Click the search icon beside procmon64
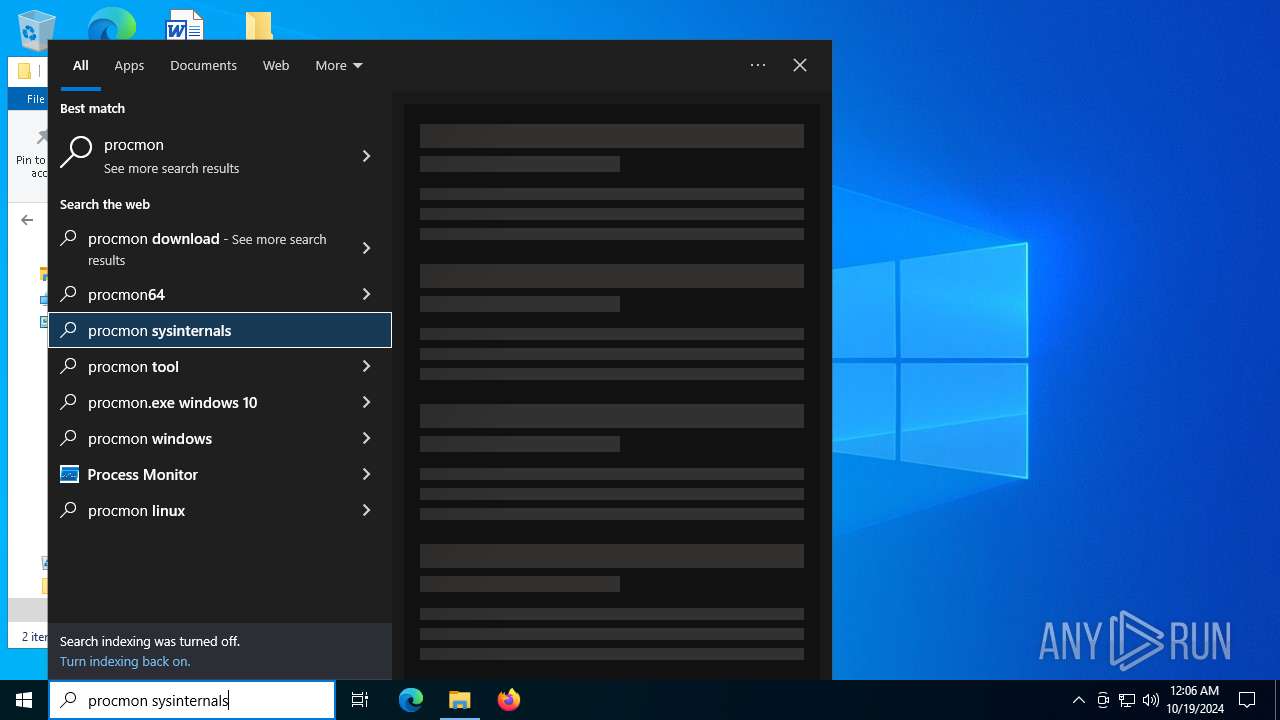The width and height of the screenshot is (1280, 720). [69, 294]
